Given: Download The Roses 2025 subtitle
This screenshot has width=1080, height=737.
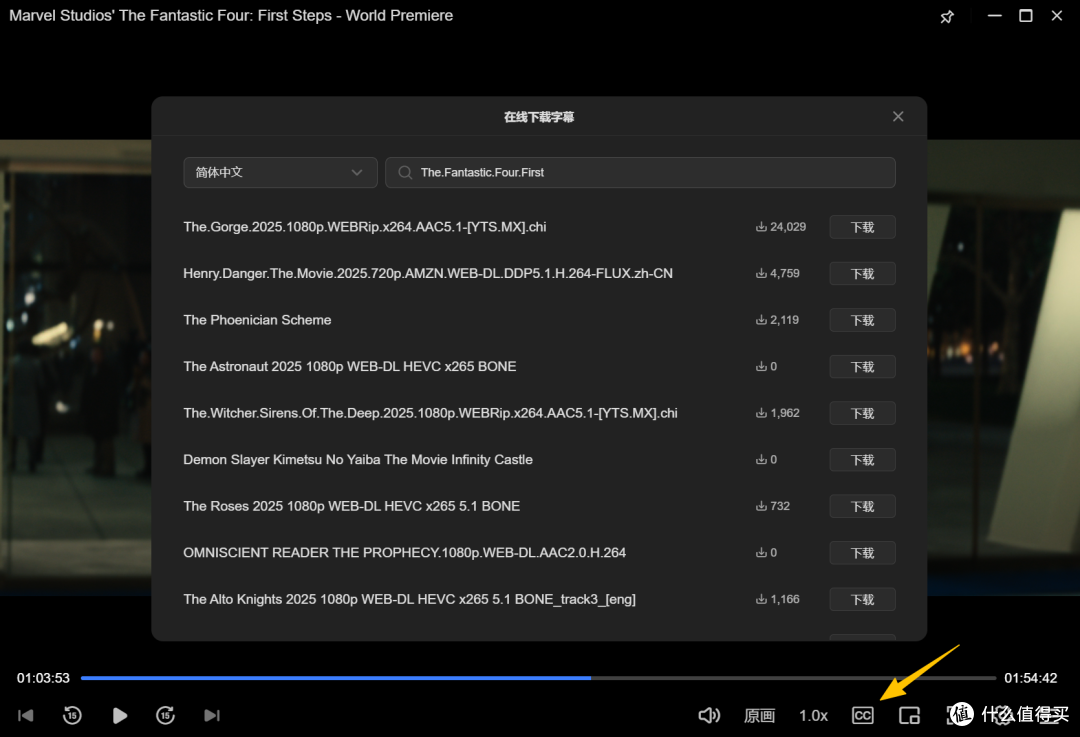Looking at the screenshot, I should [862, 506].
